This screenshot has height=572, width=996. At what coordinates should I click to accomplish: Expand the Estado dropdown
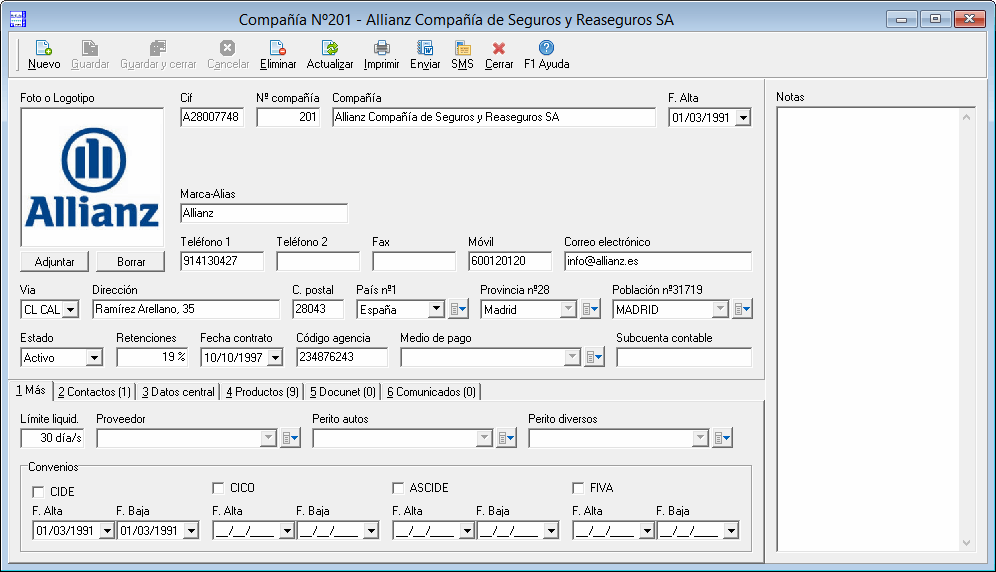(94, 358)
